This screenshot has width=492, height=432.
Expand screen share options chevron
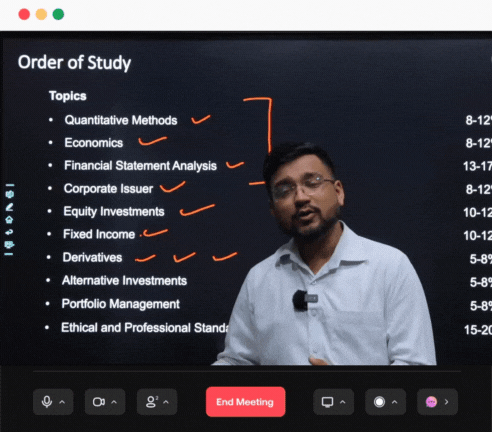pyautogui.click(x=343, y=402)
